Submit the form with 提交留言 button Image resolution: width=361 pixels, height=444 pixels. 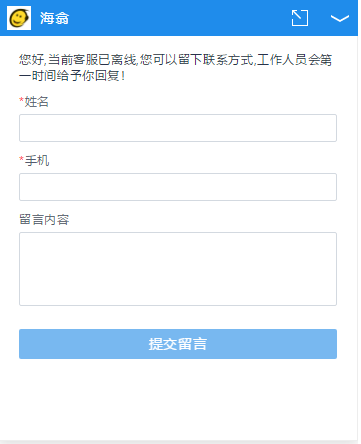coord(178,344)
